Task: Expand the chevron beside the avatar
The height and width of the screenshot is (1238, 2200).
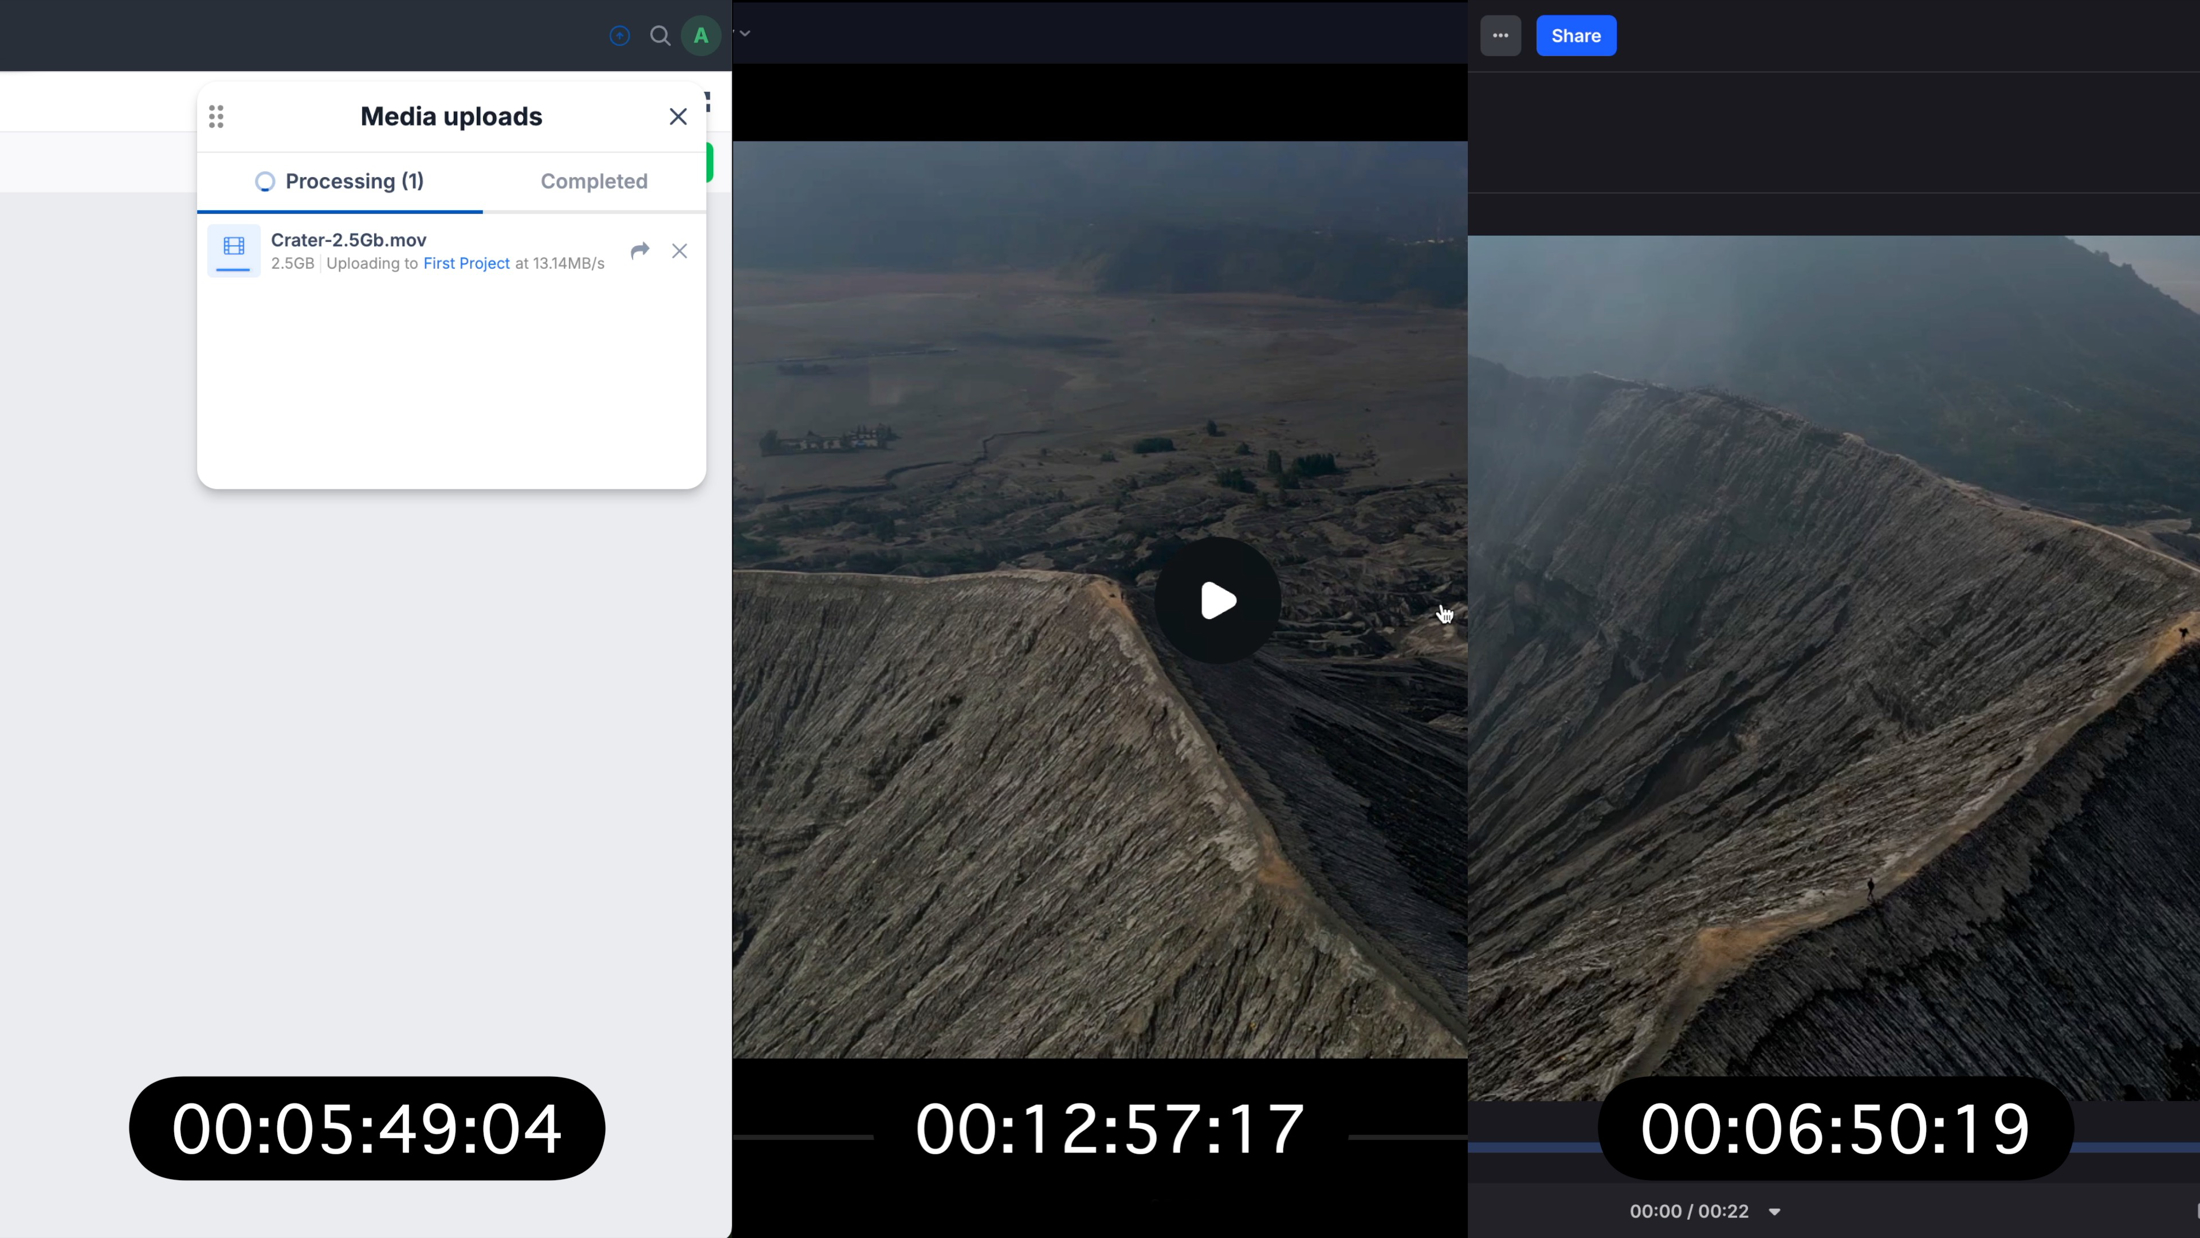Action: click(x=745, y=34)
